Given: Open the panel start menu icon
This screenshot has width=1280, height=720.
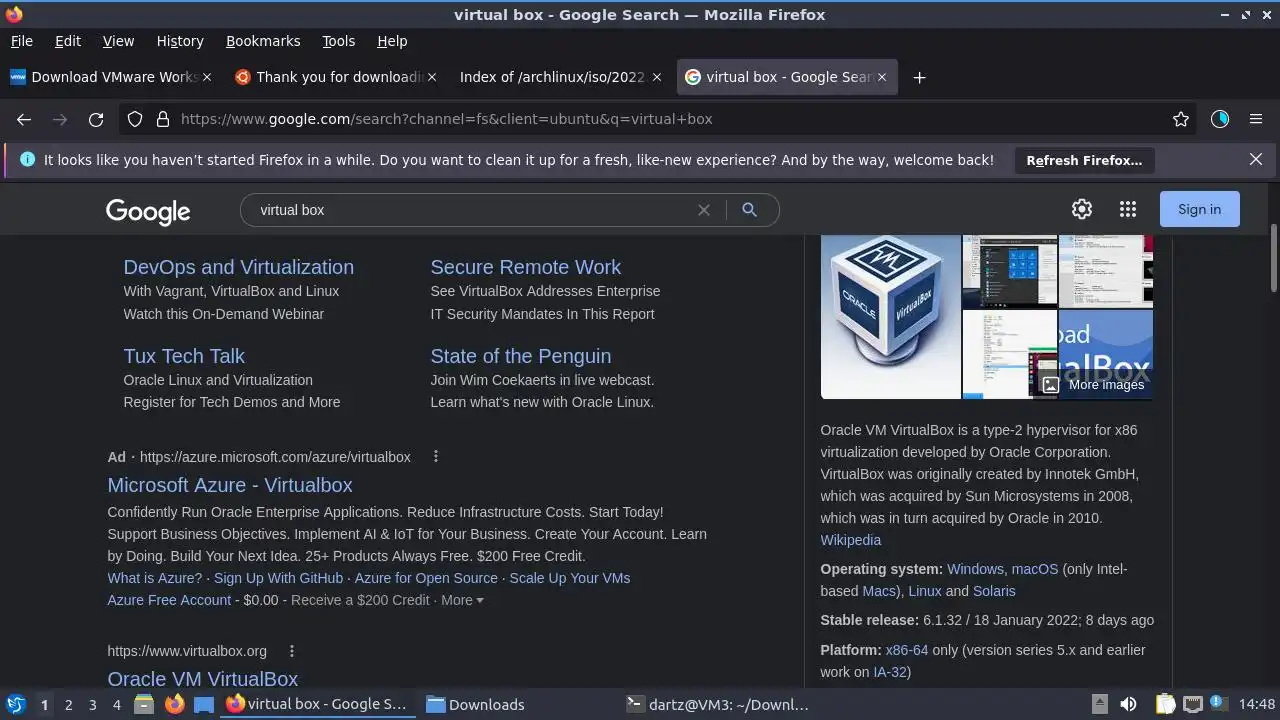Looking at the screenshot, I should click(x=15, y=704).
